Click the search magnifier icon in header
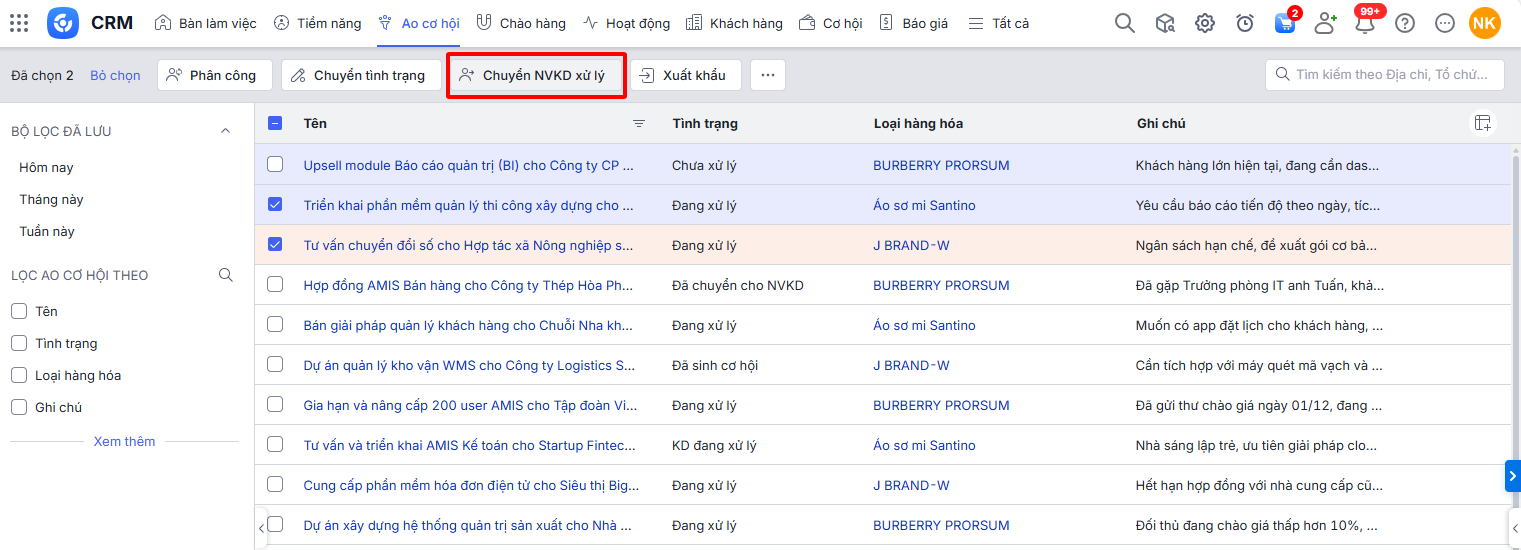 coord(1125,23)
